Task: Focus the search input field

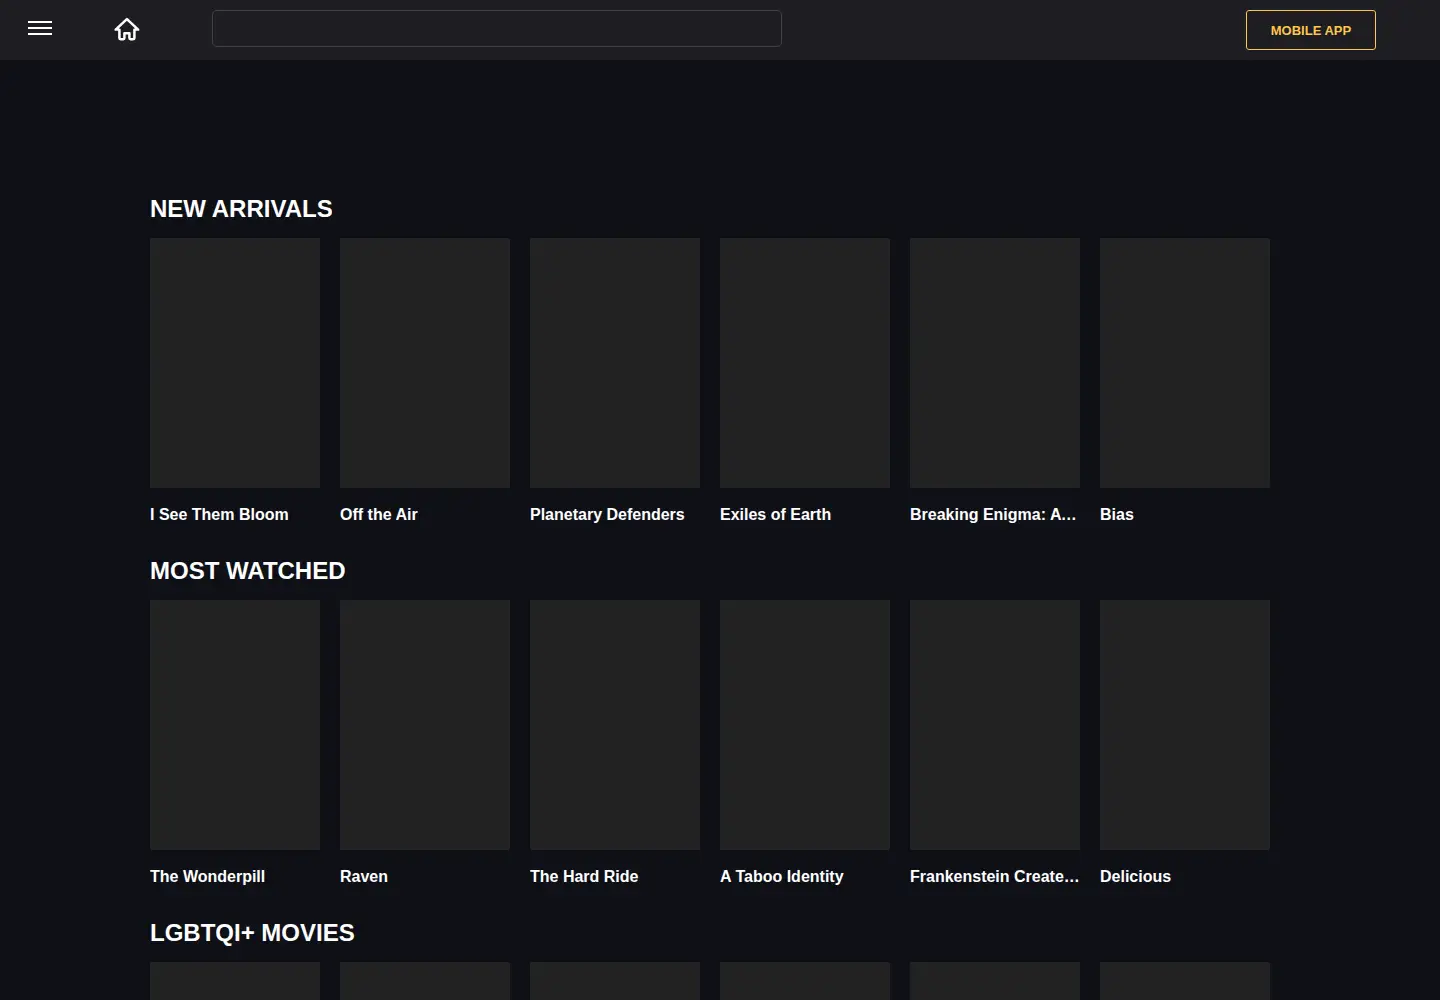Action: pyautogui.click(x=497, y=29)
